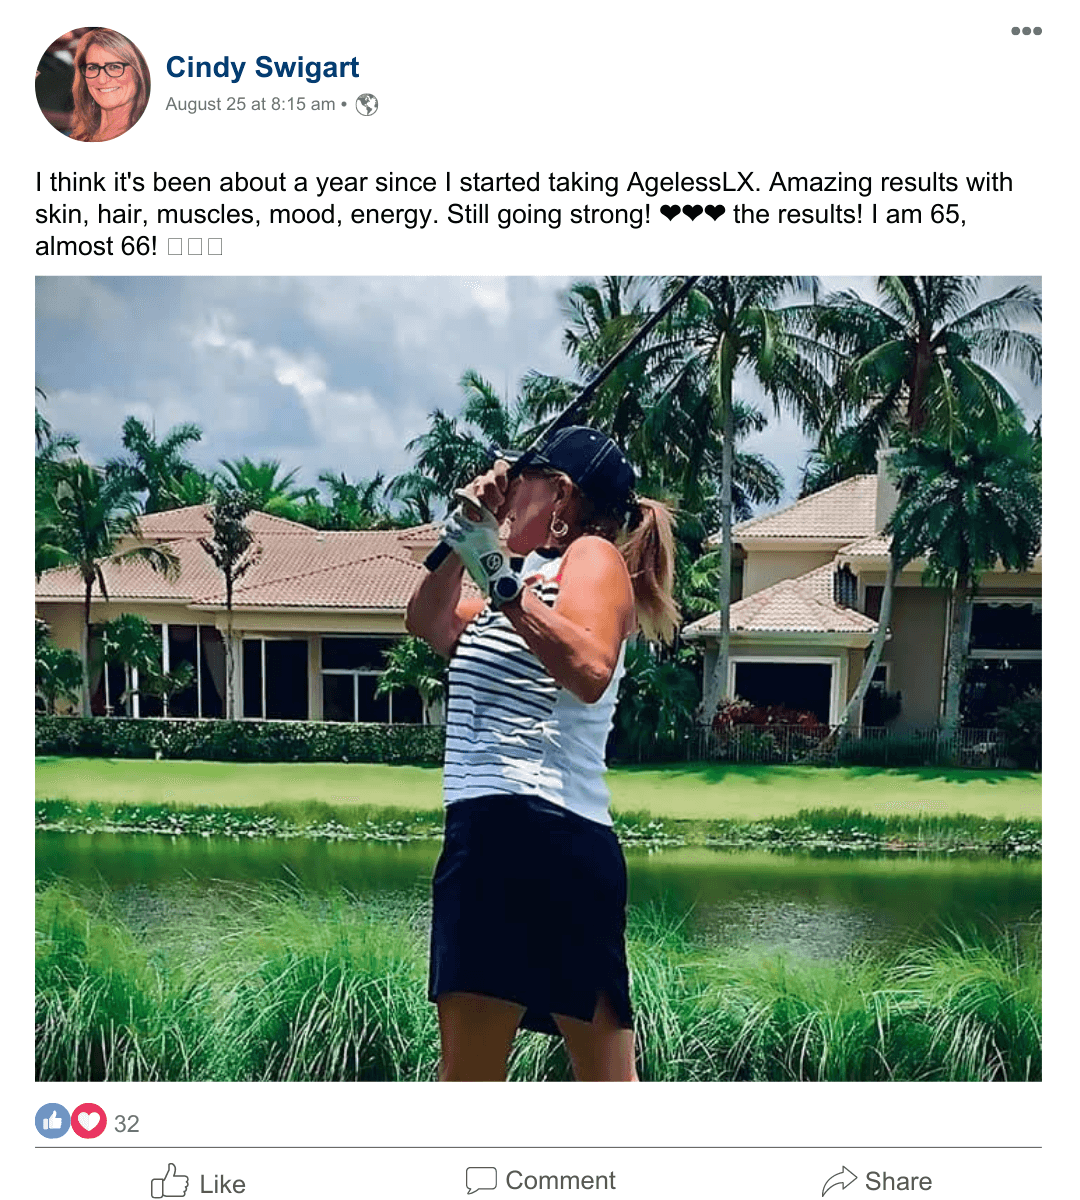Click the public globe privacy icon
The image size is (1080, 1200).
tap(367, 104)
